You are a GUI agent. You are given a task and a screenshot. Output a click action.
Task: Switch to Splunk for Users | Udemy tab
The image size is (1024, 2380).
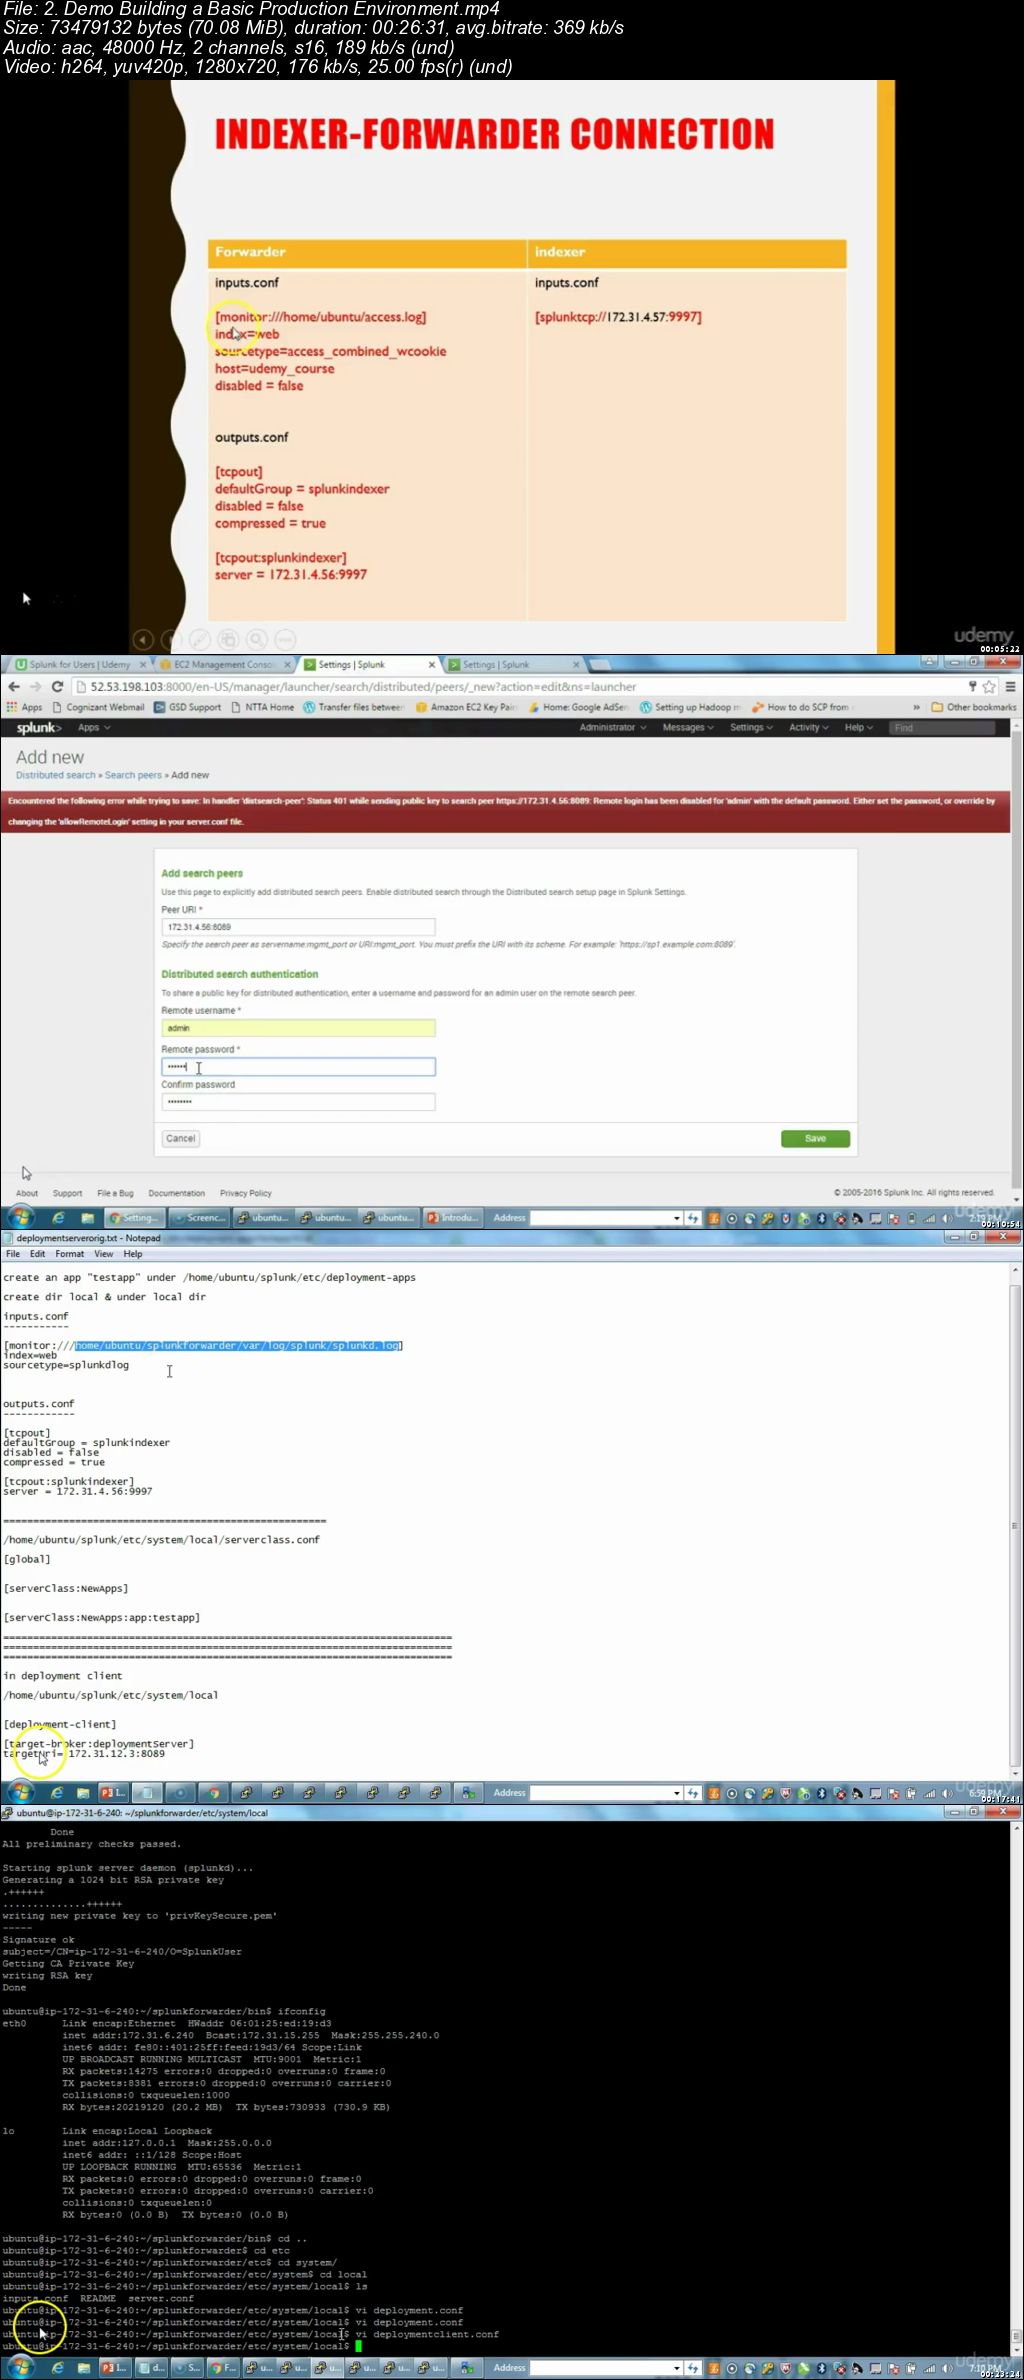coord(80,664)
